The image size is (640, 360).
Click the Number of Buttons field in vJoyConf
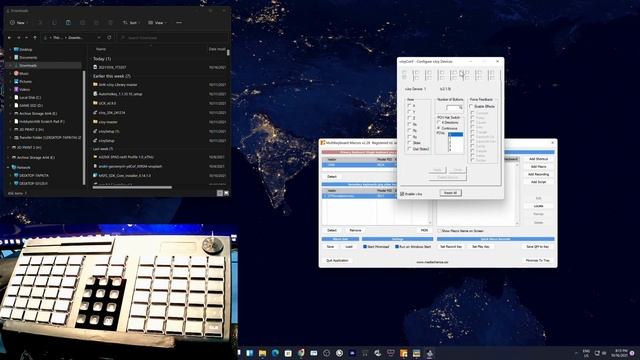tap(454, 108)
